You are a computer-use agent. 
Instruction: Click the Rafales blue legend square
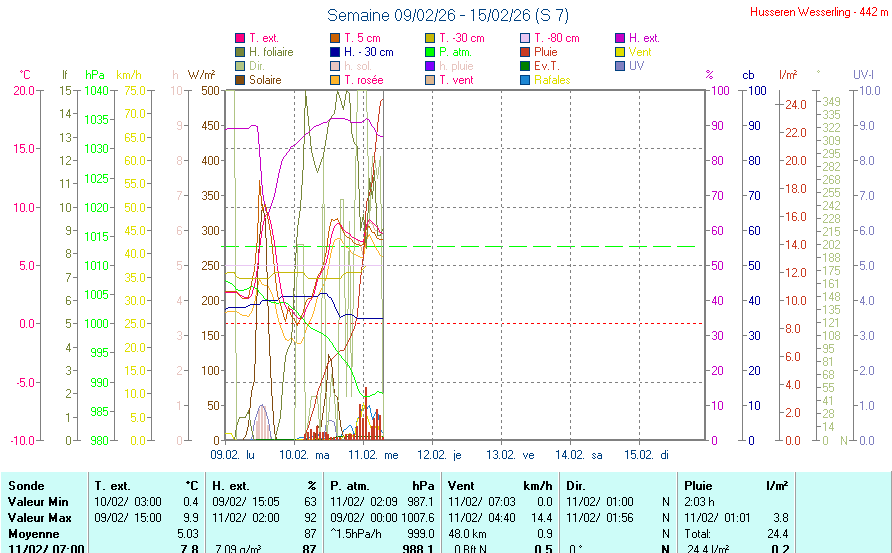(525, 80)
